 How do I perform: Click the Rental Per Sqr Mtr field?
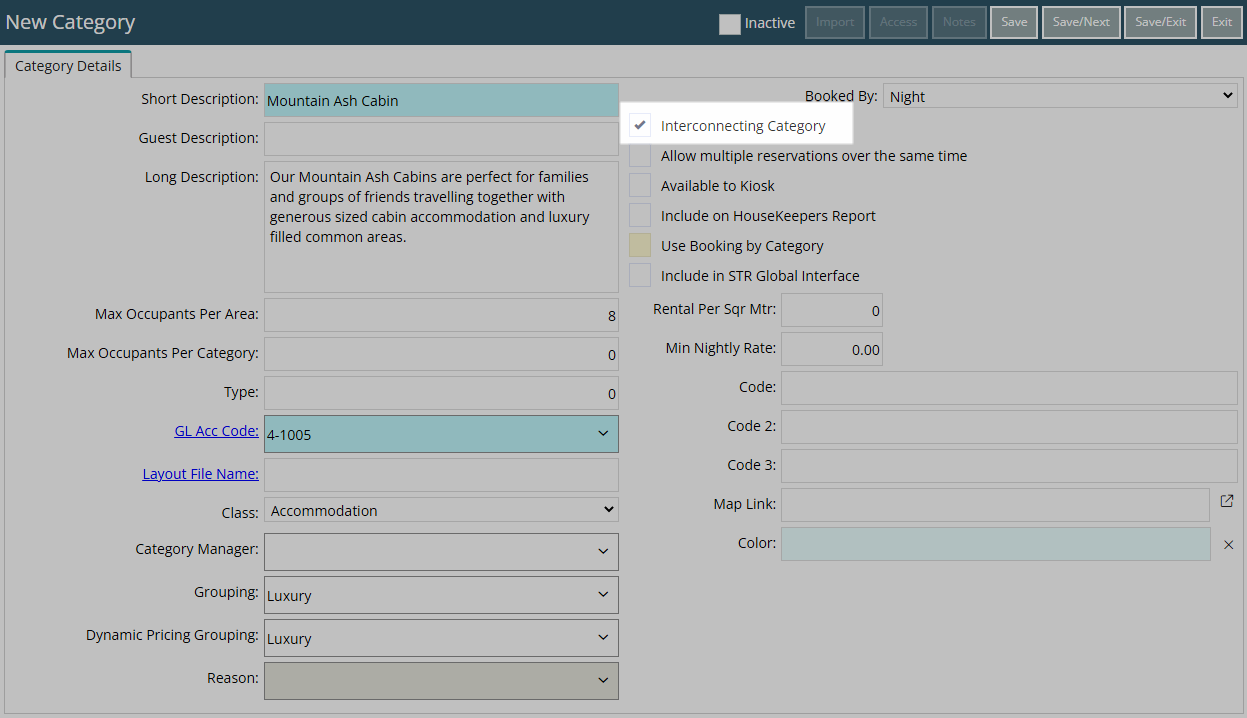click(831, 310)
